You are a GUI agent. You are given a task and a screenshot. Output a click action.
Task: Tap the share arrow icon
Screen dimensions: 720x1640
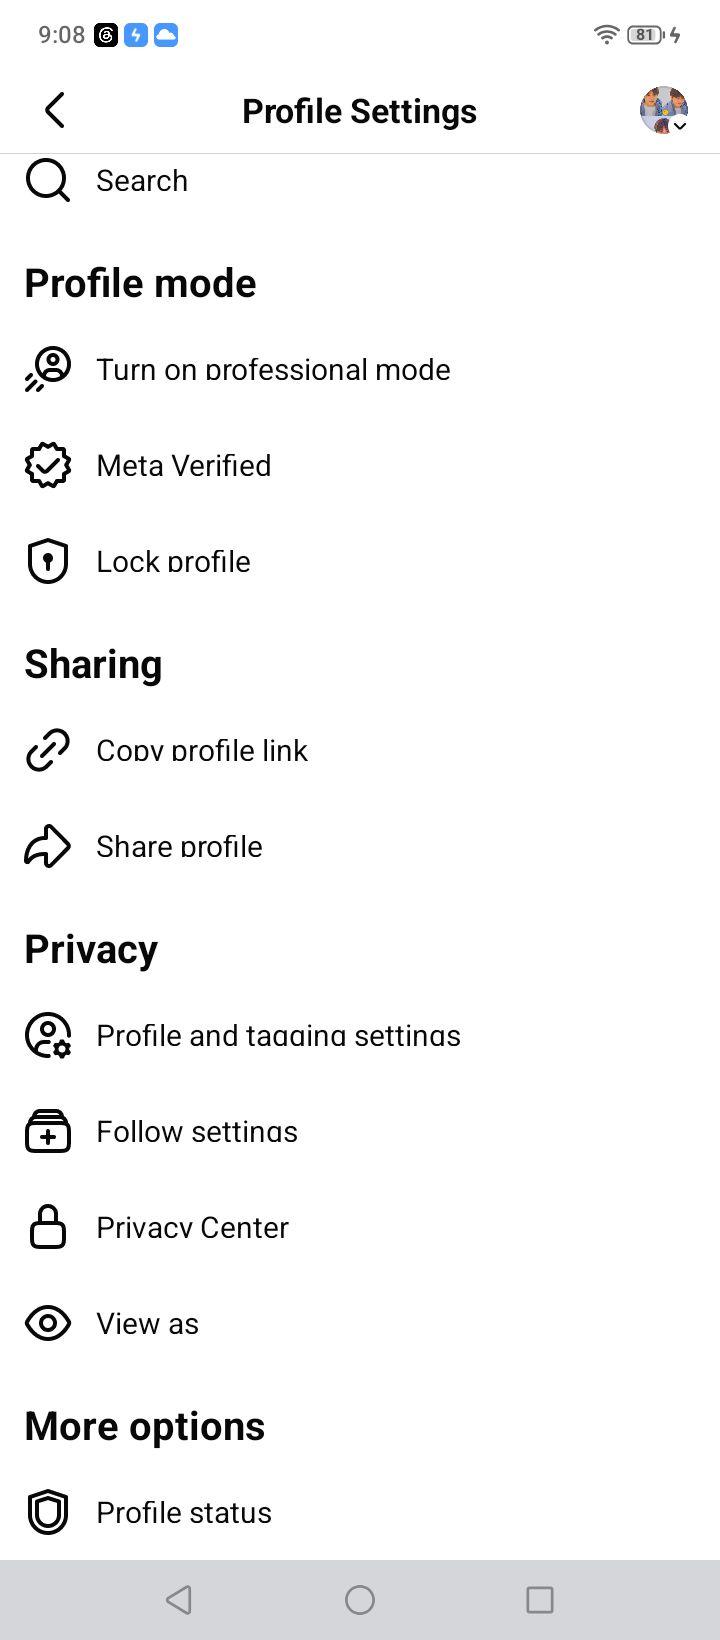click(47, 847)
